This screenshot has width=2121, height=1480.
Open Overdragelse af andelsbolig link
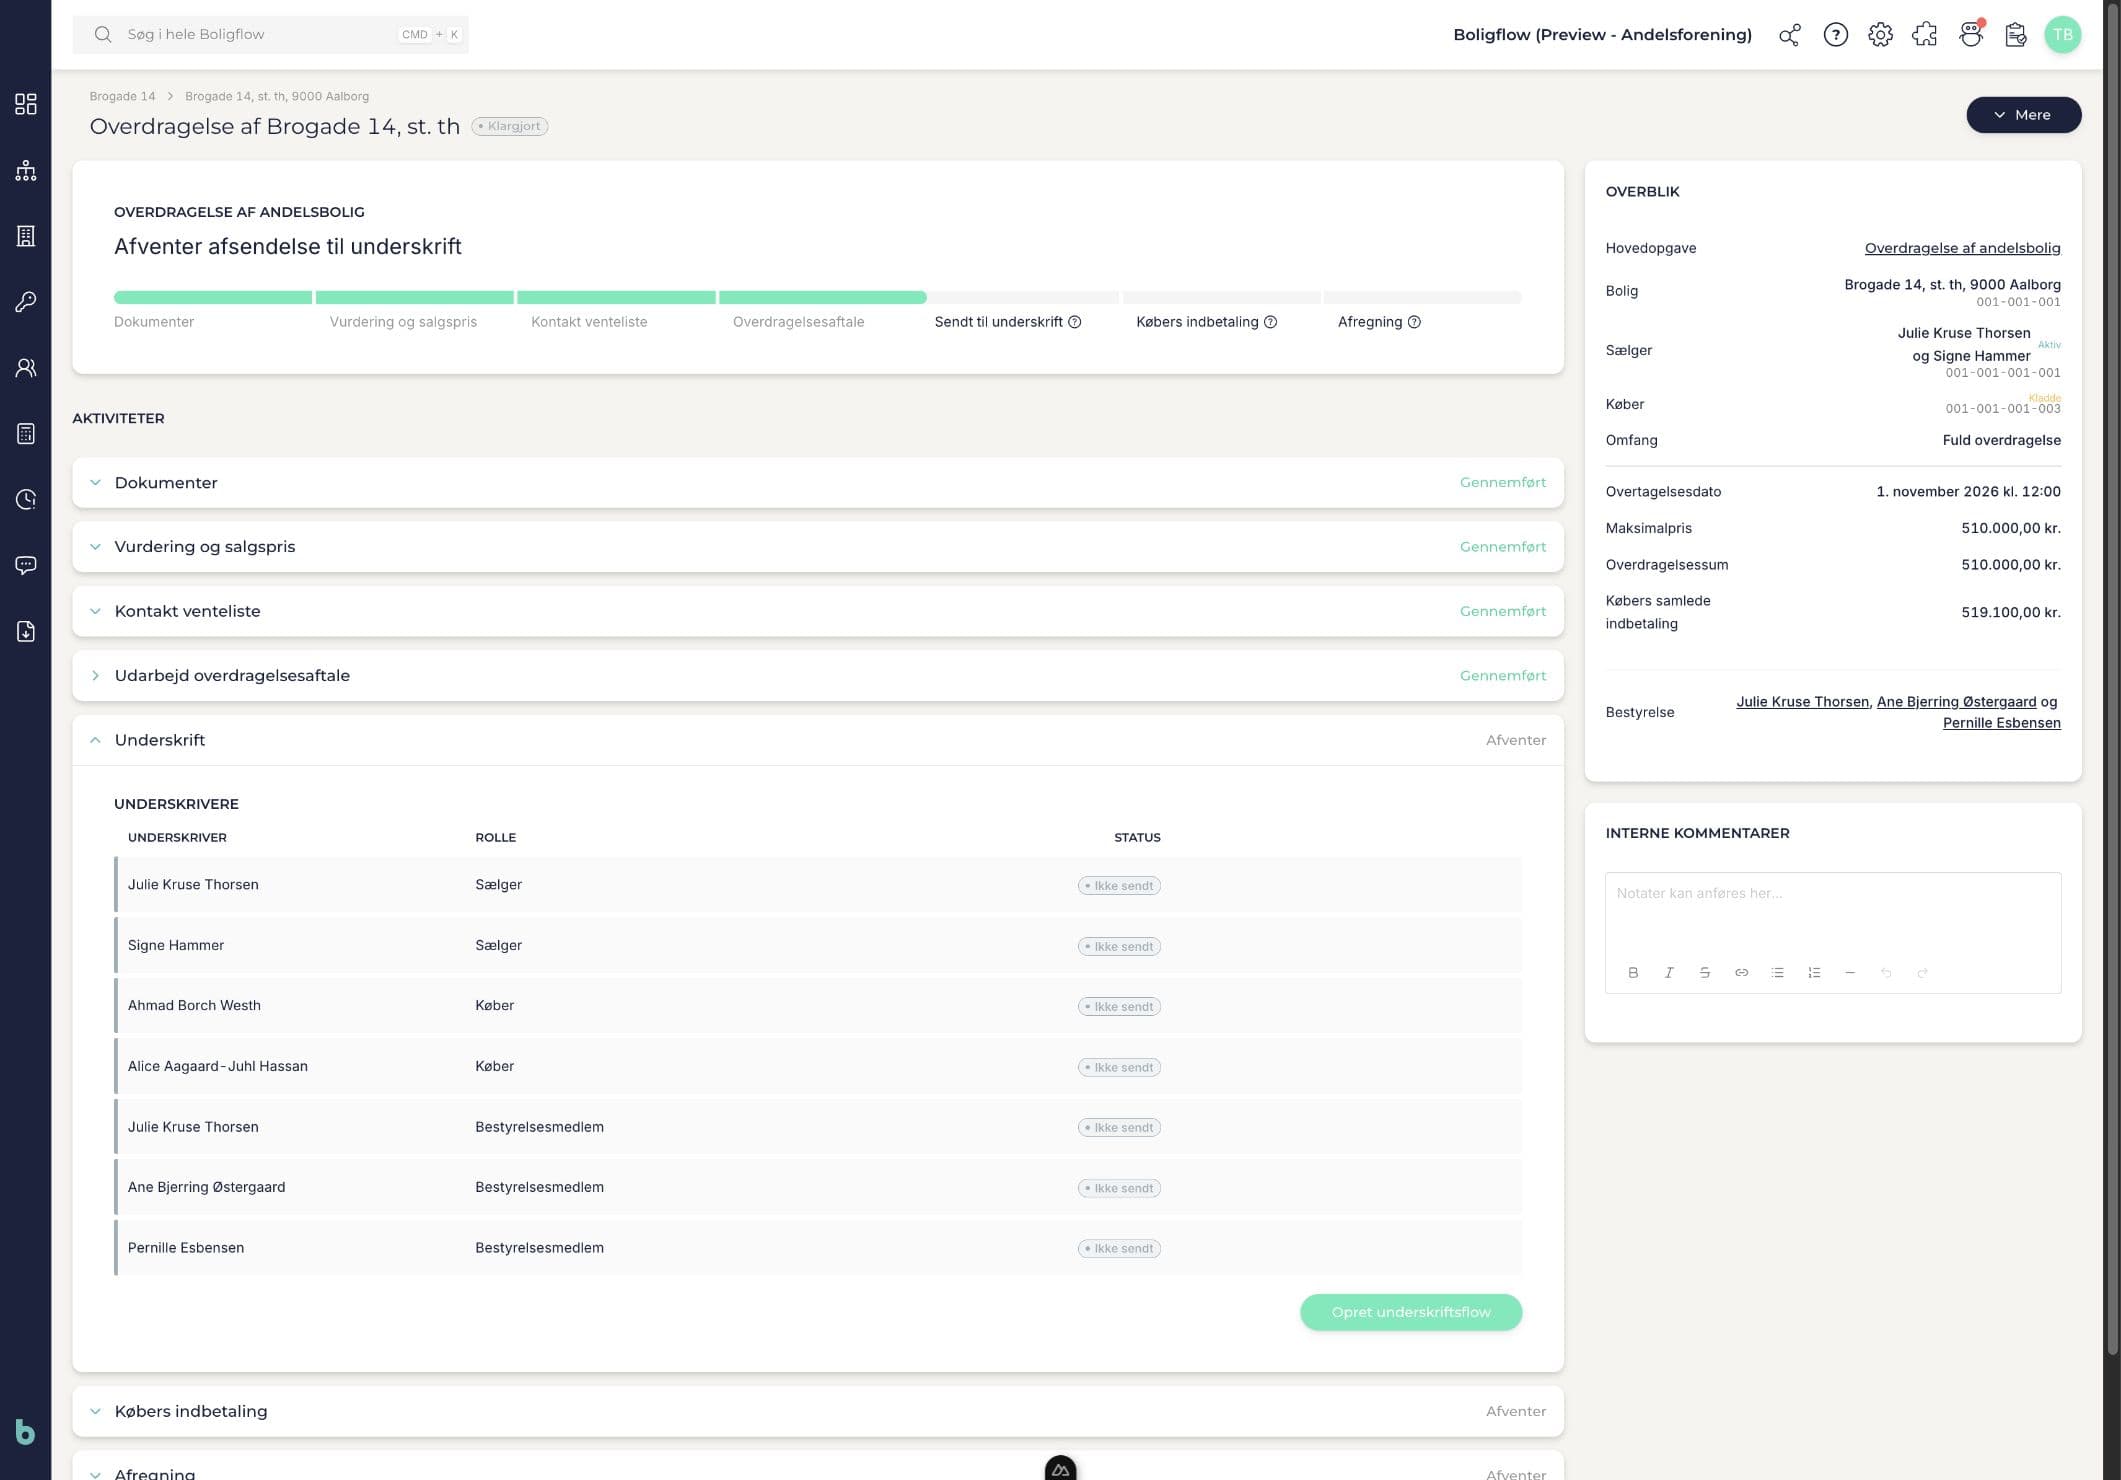1962,248
